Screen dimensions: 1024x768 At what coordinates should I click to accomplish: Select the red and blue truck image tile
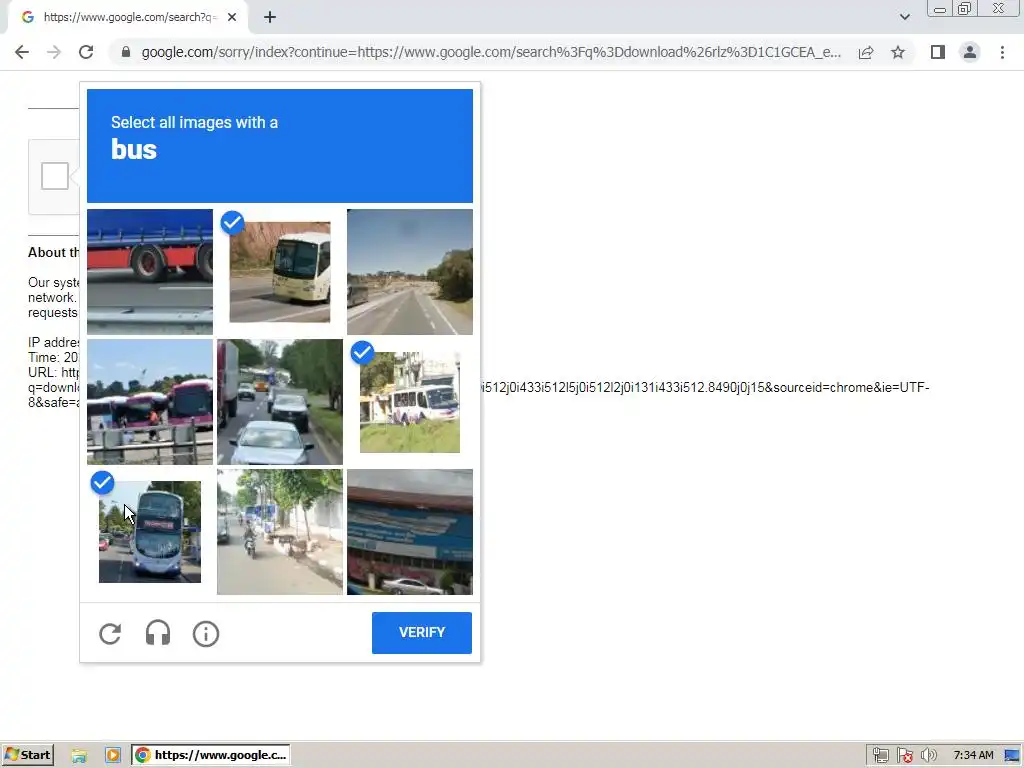[150, 272]
